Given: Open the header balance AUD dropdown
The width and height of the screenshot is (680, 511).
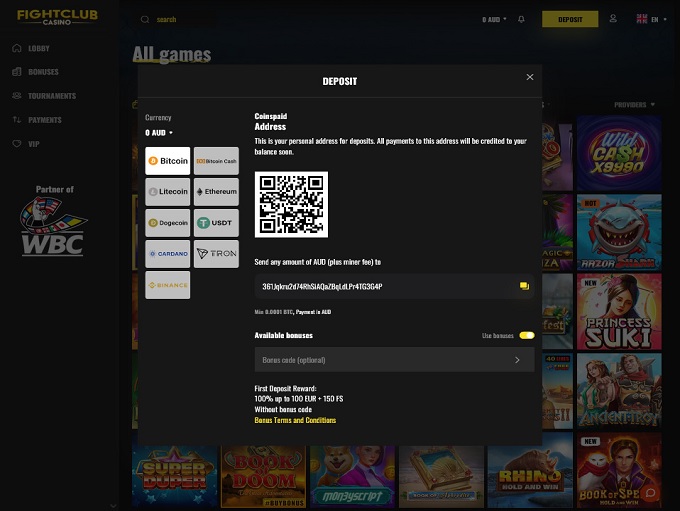Looking at the screenshot, I should (494, 19).
